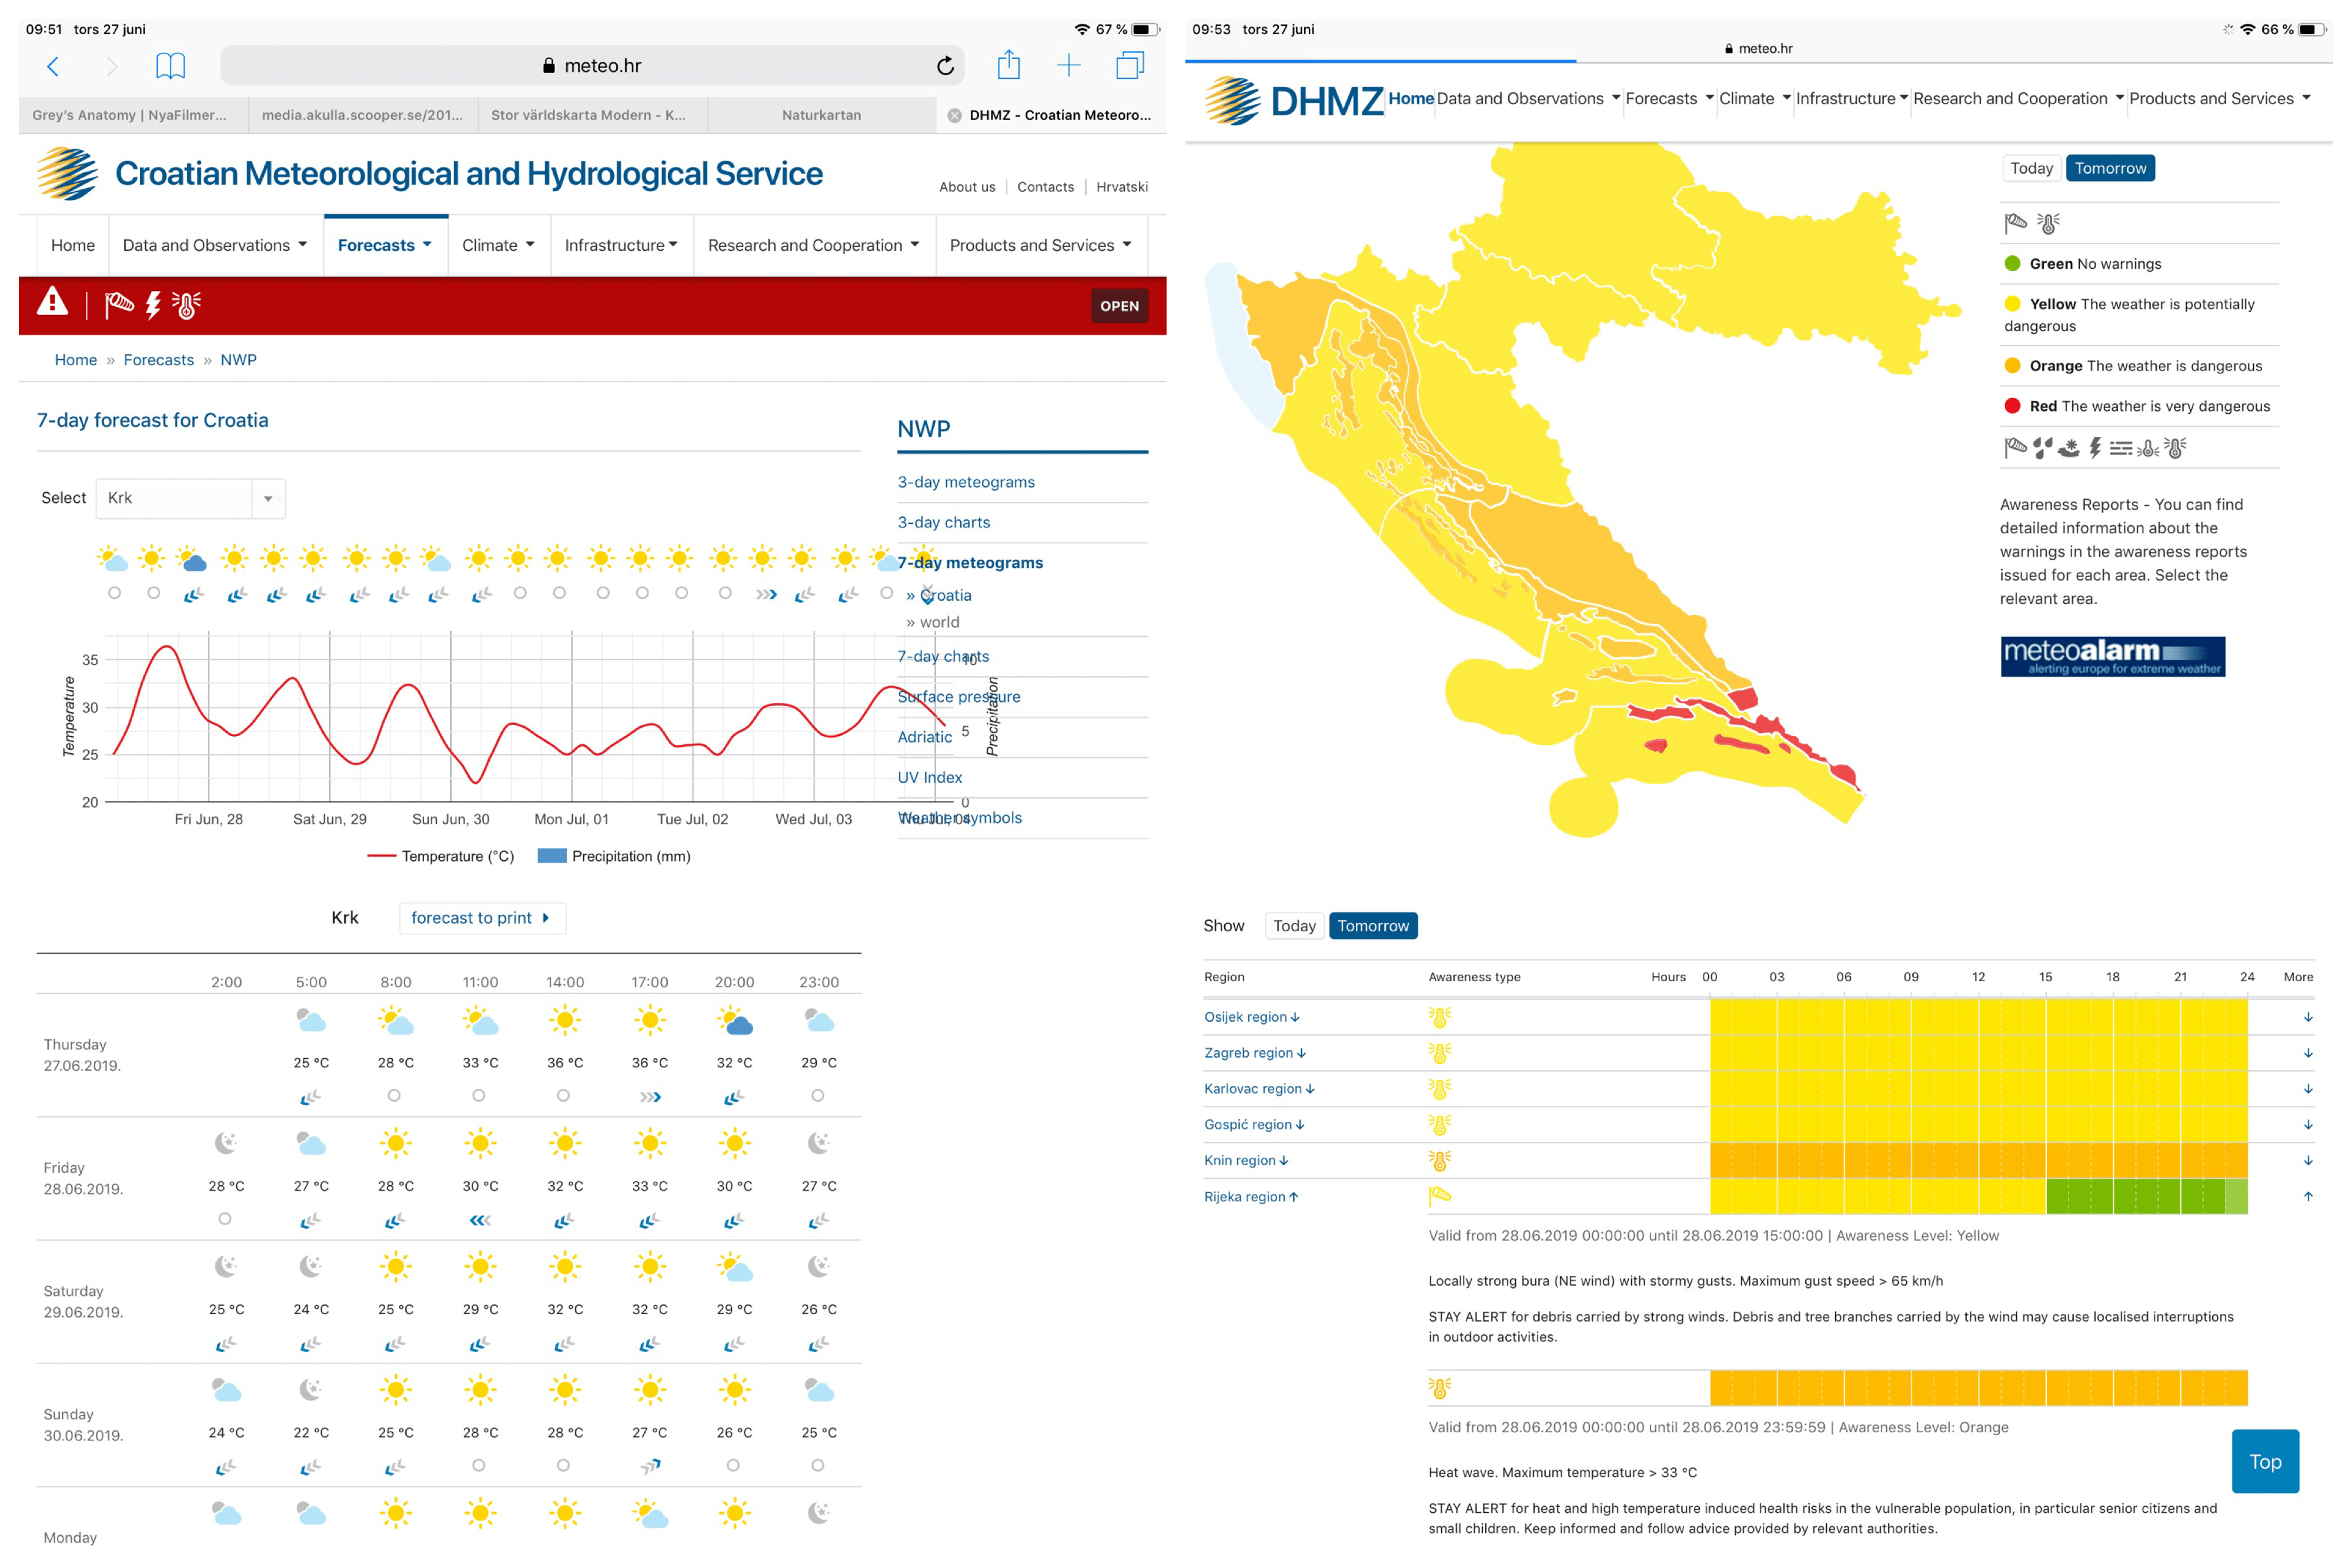Click the thunderstorm lightning icon in red banner
Screen dimensions: 2352x1568
pyautogui.click(x=153, y=305)
